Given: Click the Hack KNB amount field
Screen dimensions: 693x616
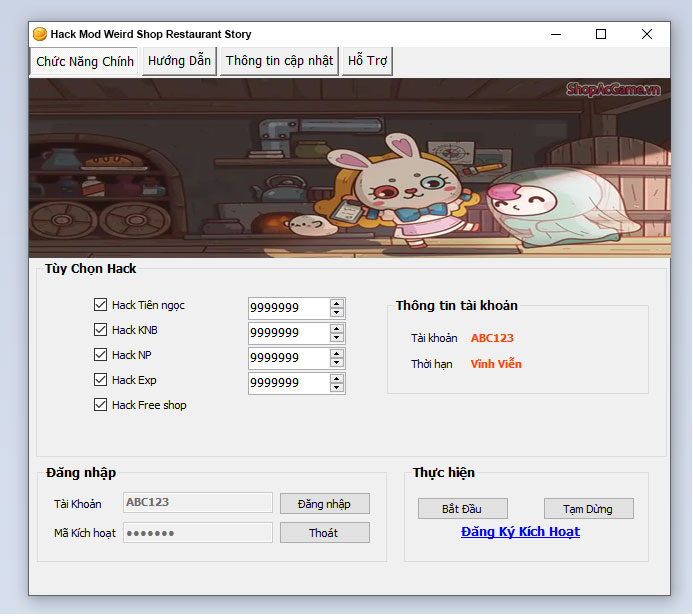Looking at the screenshot, I should [289, 333].
